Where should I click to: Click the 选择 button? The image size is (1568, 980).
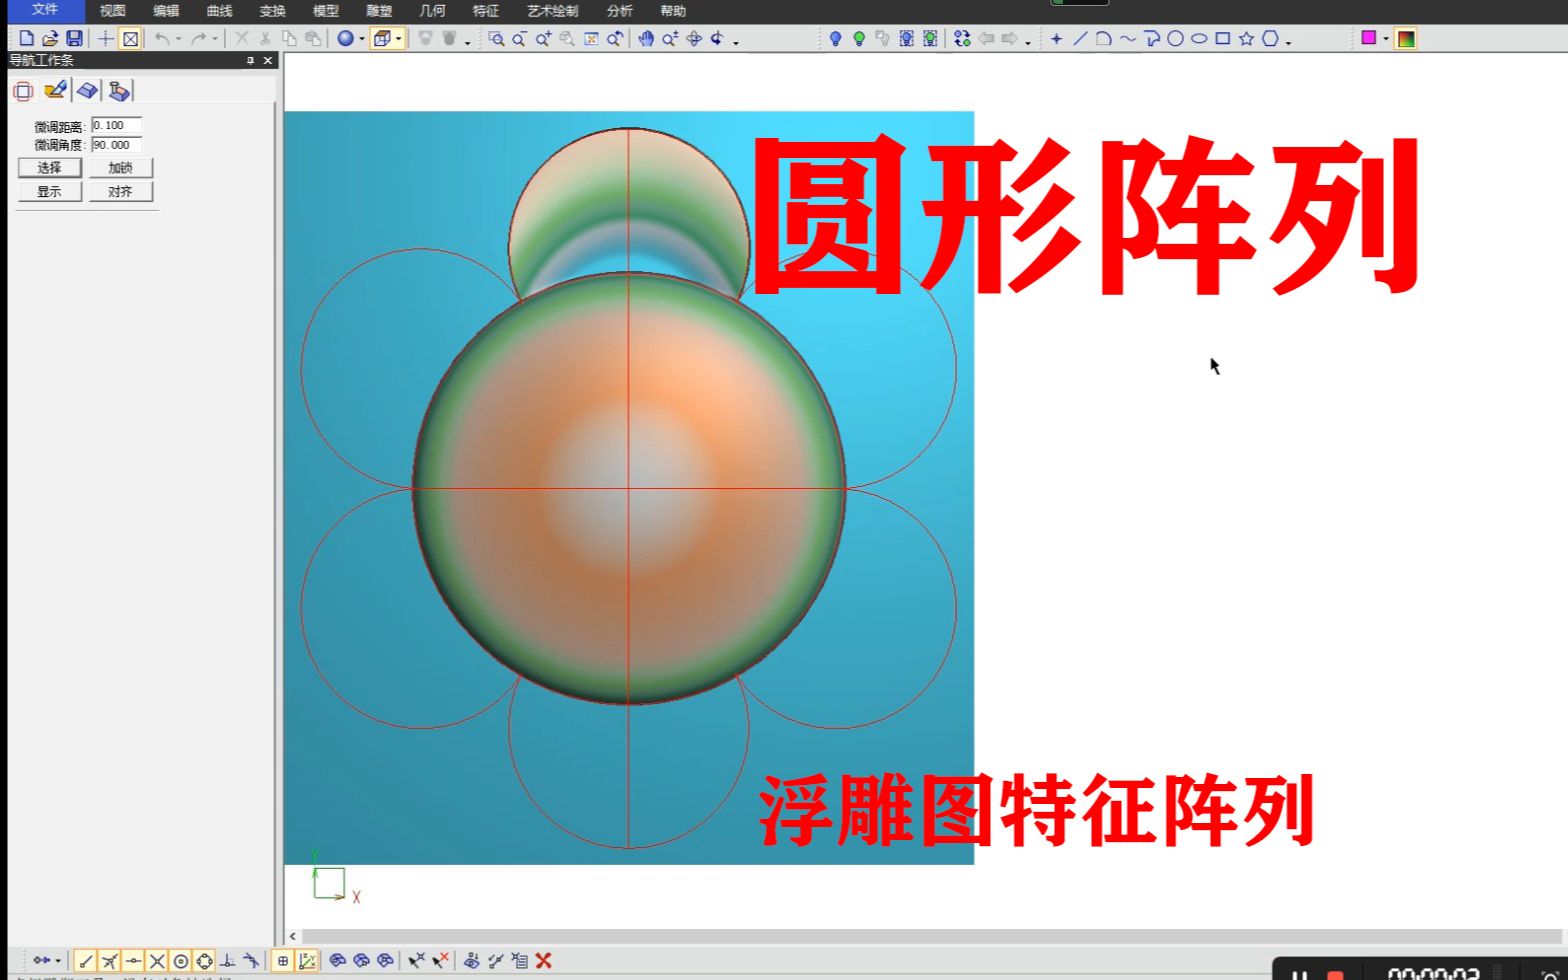tap(50, 167)
